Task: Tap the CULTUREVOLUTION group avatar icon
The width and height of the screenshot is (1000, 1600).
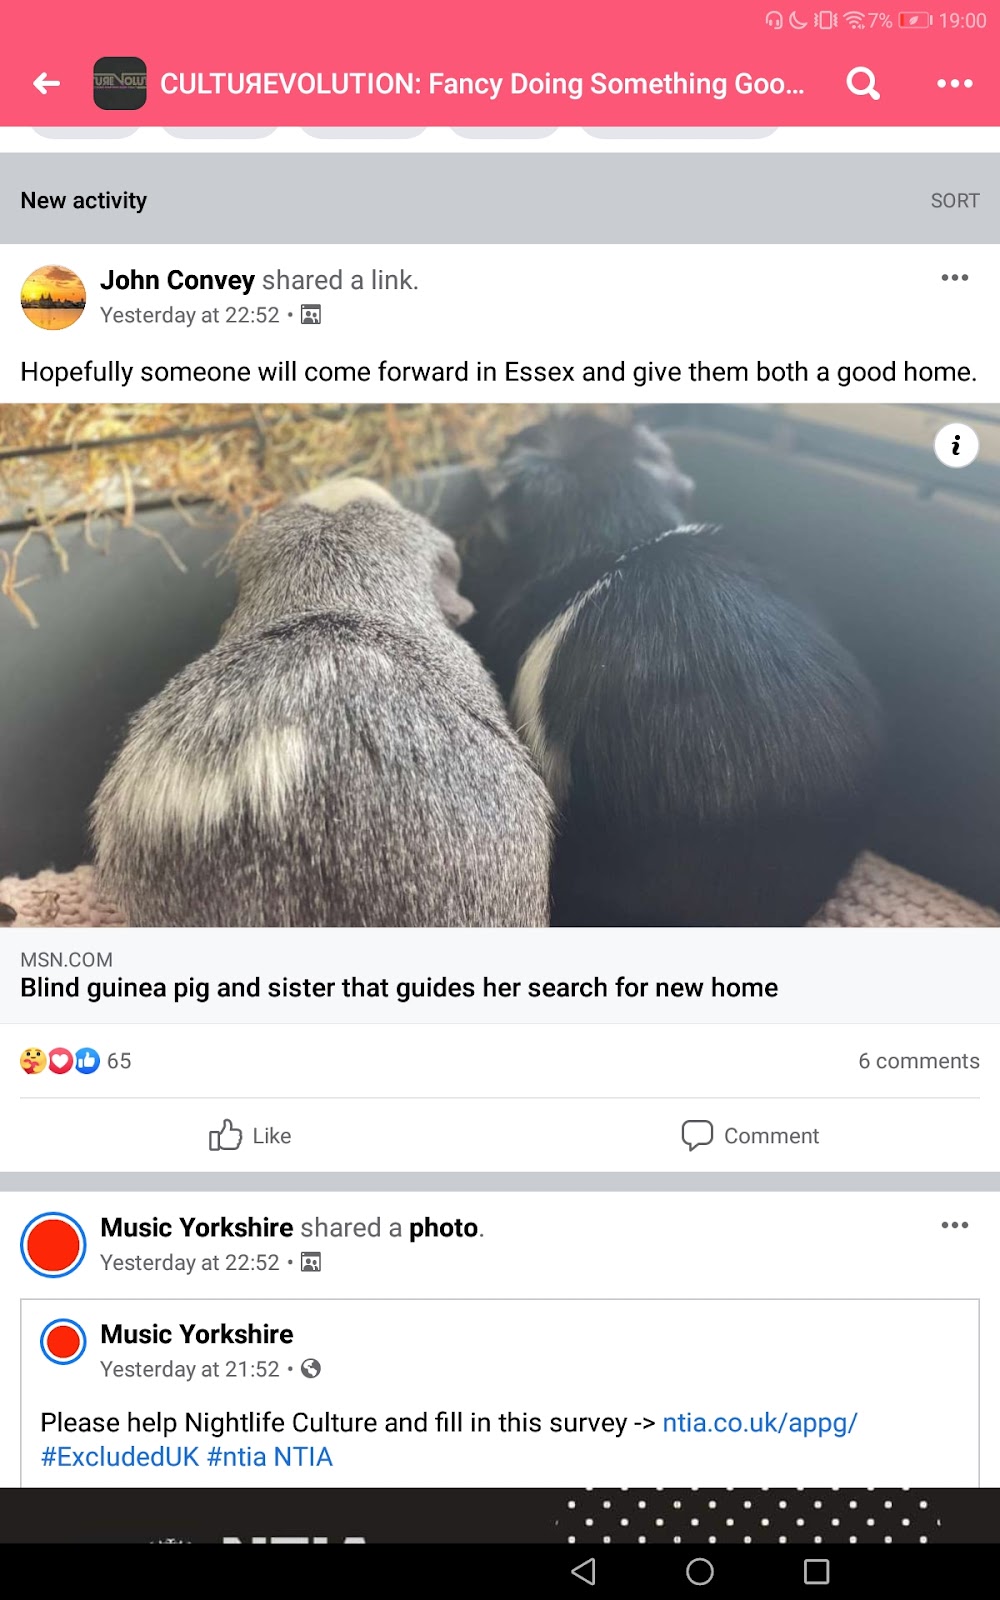Action: 120,83
